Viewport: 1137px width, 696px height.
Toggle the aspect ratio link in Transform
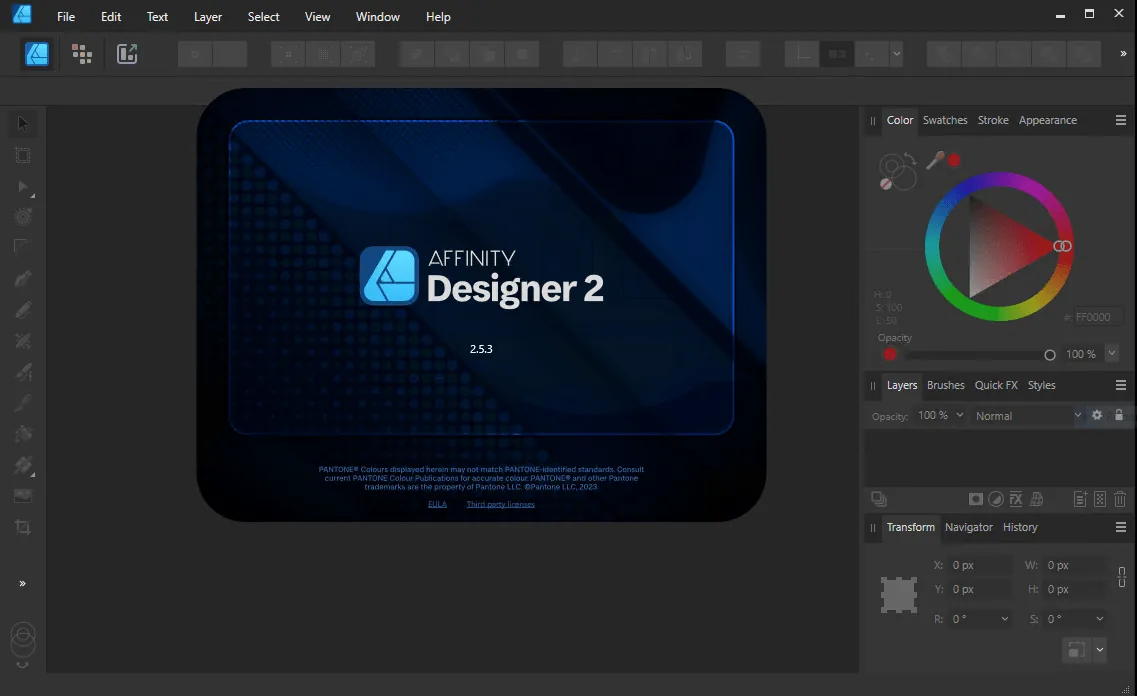click(x=1122, y=577)
